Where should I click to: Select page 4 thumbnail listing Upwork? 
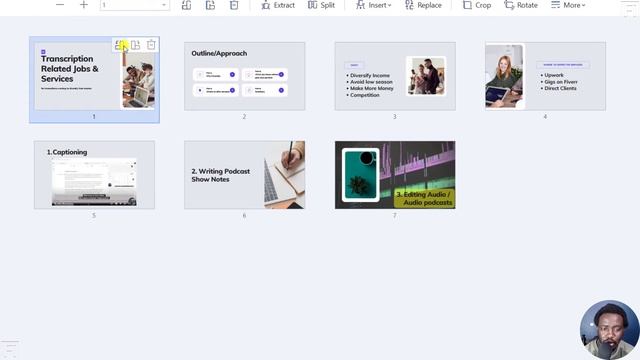point(545,76)
